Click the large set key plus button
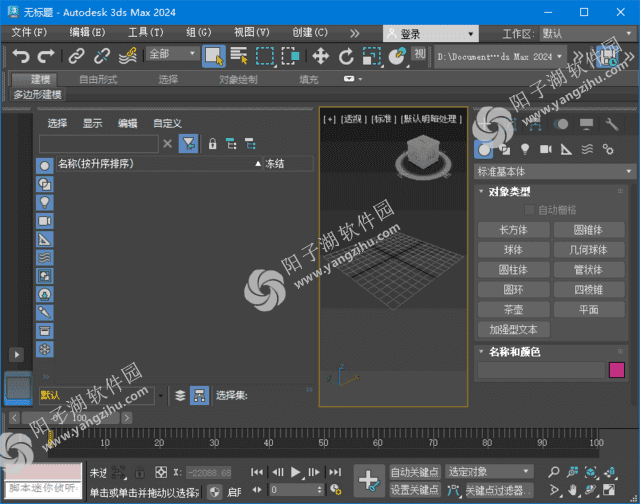This screenshot has height=504, width=640. click(369, 481)
